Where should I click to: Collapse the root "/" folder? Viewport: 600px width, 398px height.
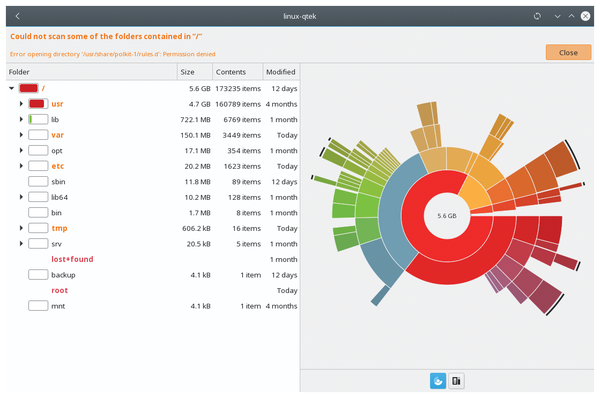click(11, 88)
